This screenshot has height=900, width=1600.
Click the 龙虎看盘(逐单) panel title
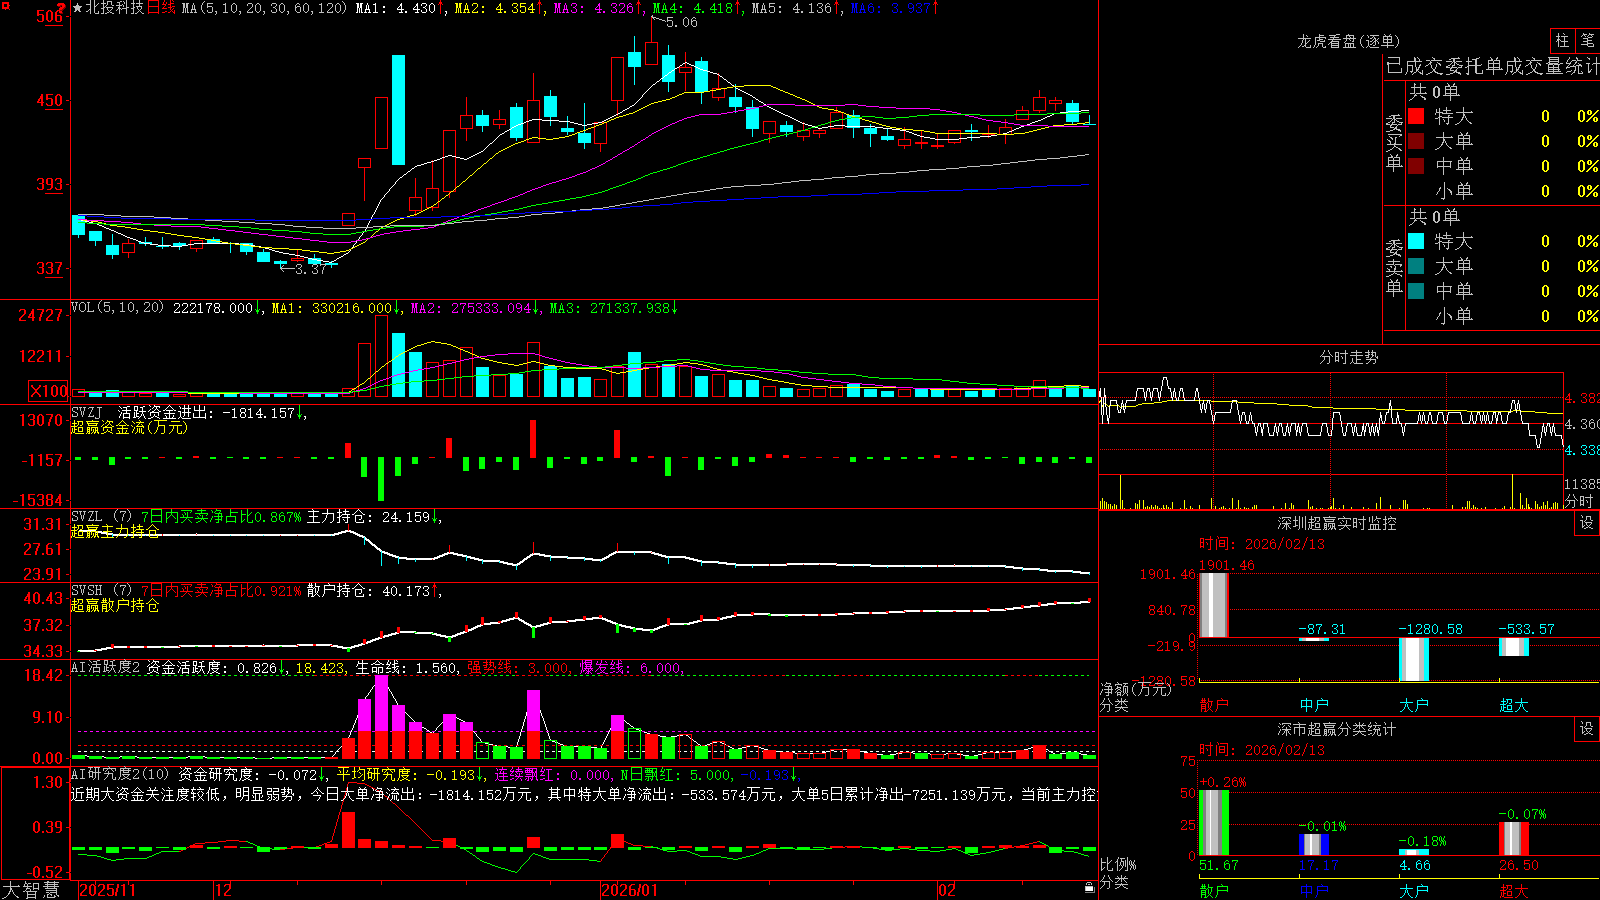click(1348, 41)
